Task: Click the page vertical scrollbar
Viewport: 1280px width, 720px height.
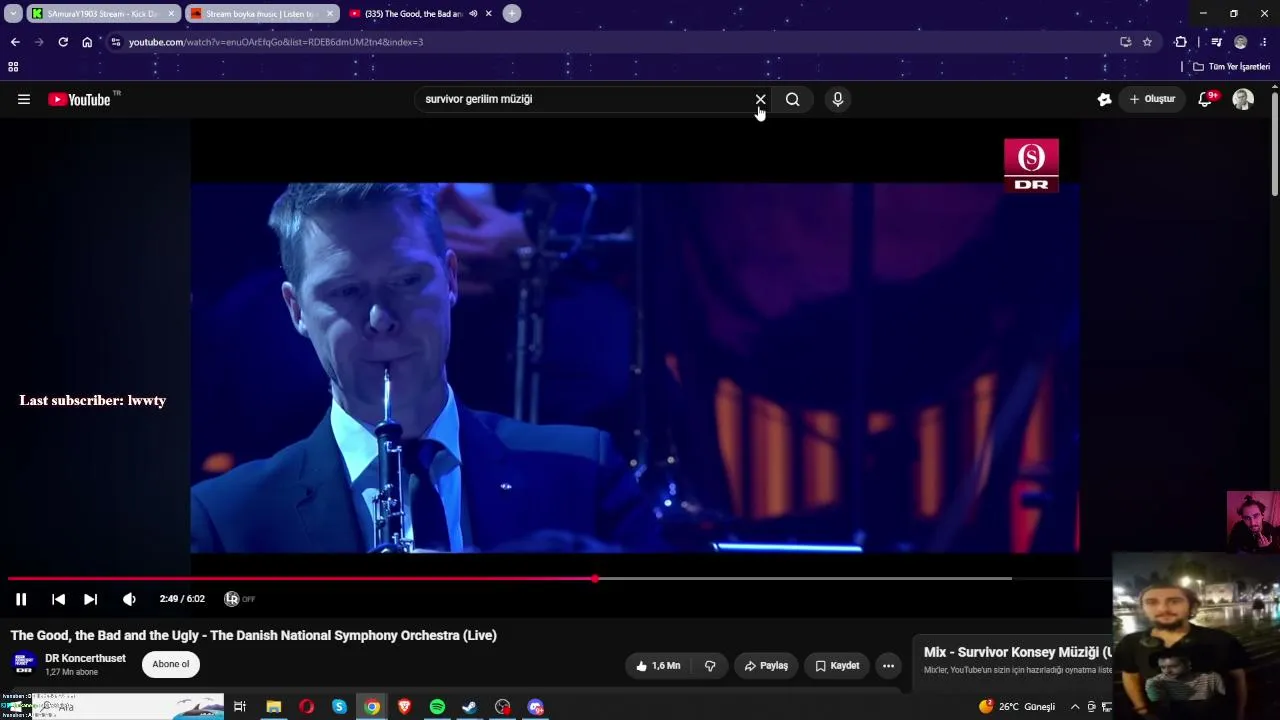Action: click(1275, 145)
